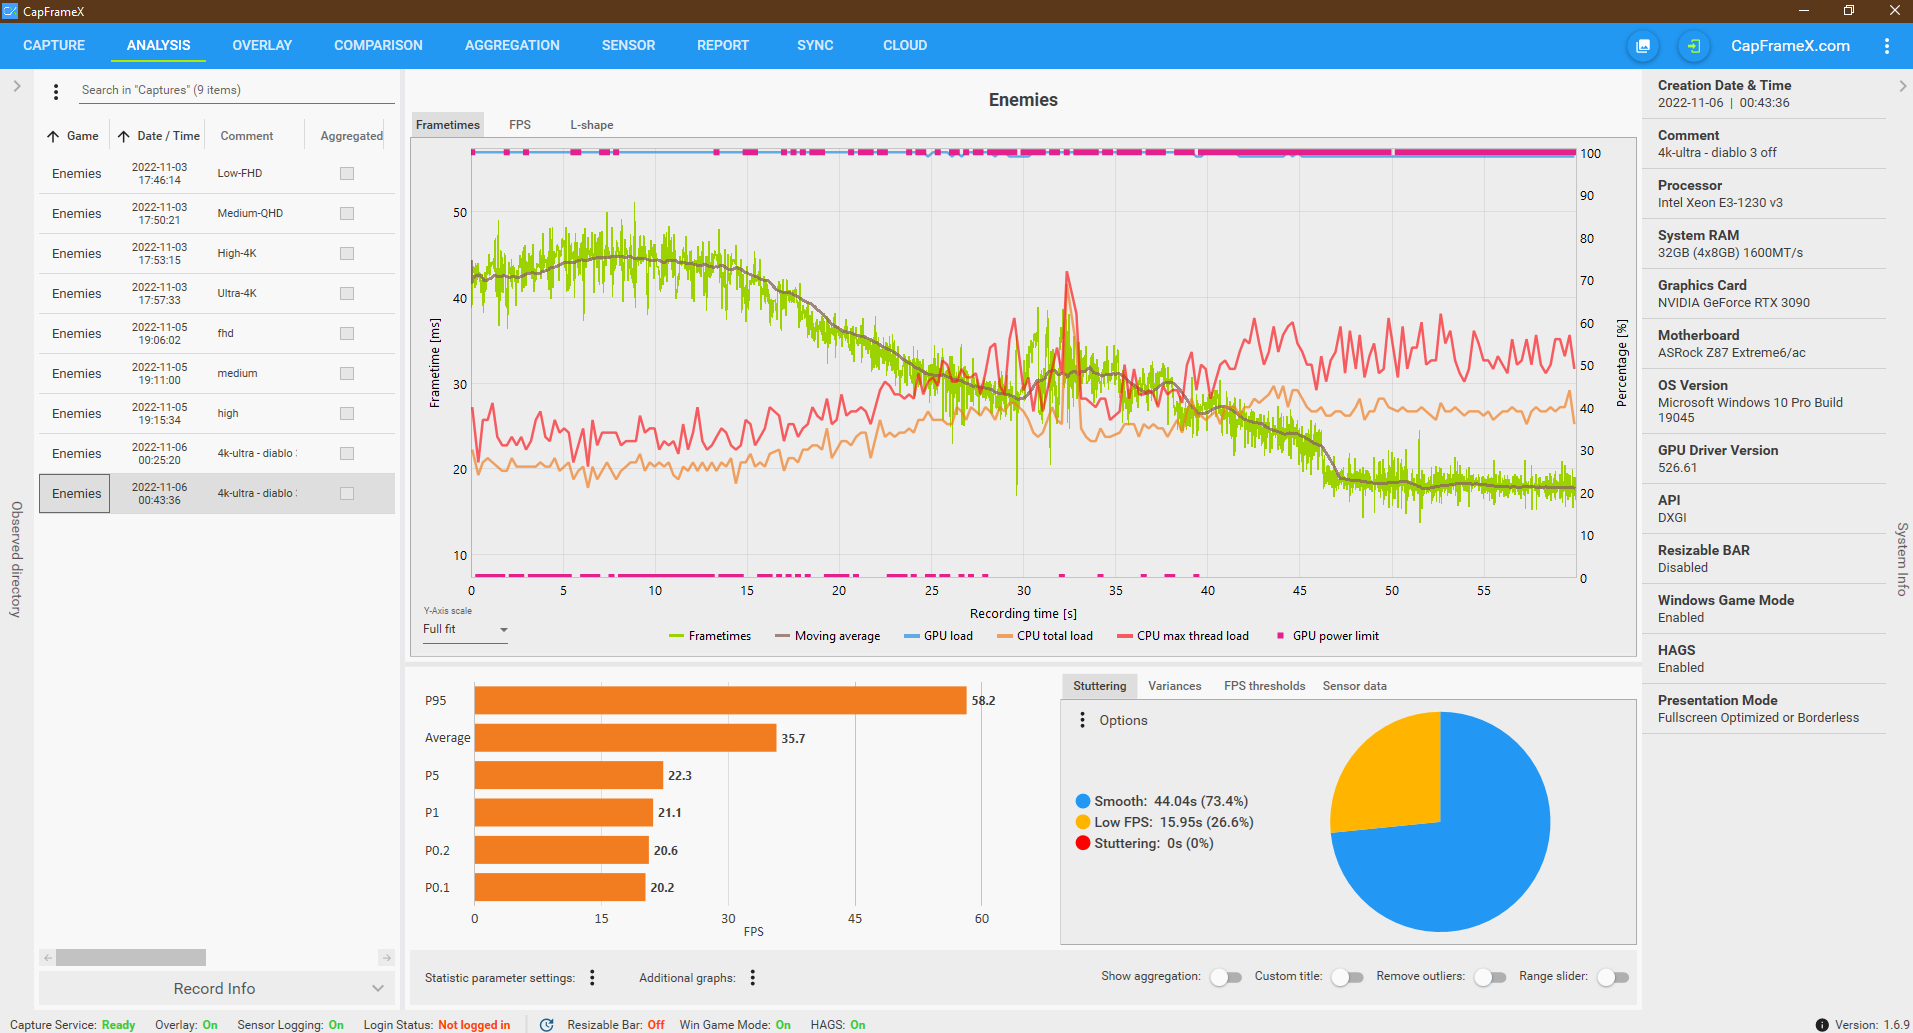Viewport: 1913px width, 1033px height.
Task: Switch to the AGGREGATION tab
Action: pyautogui.click(x=512, y=45)
